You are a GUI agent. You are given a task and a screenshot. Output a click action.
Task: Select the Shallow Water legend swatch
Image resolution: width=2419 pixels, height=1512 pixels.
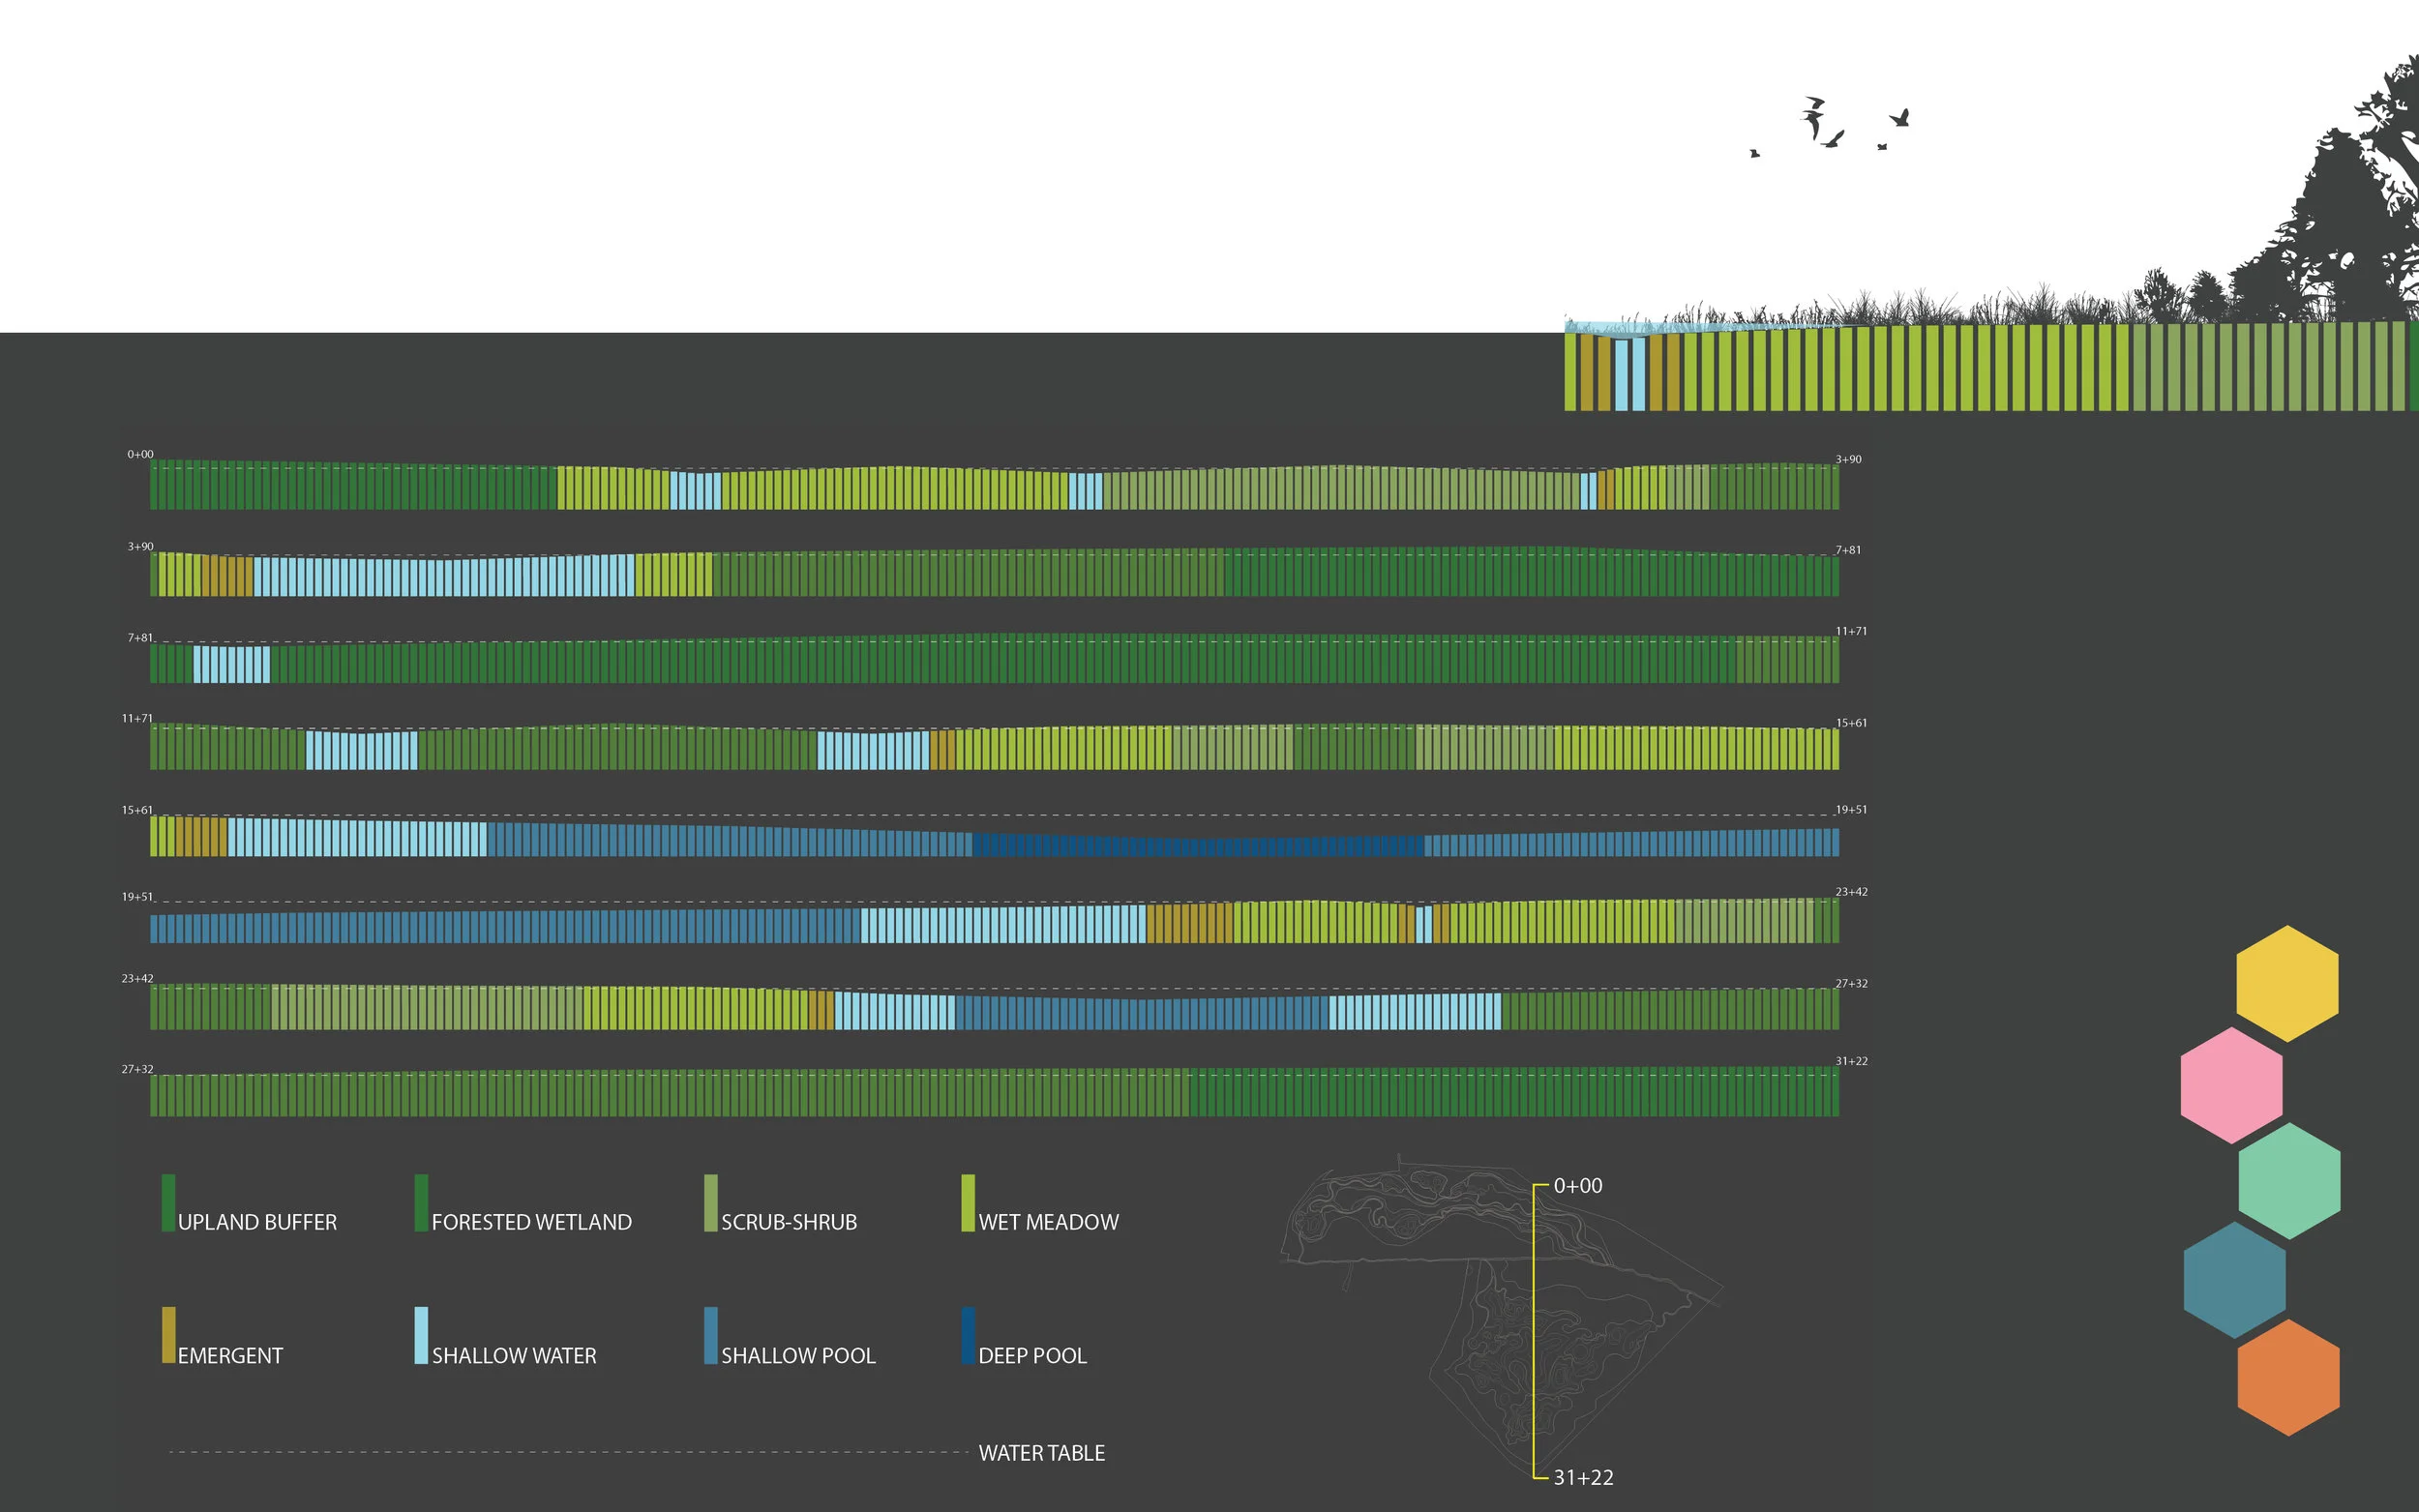[421, 1334]
